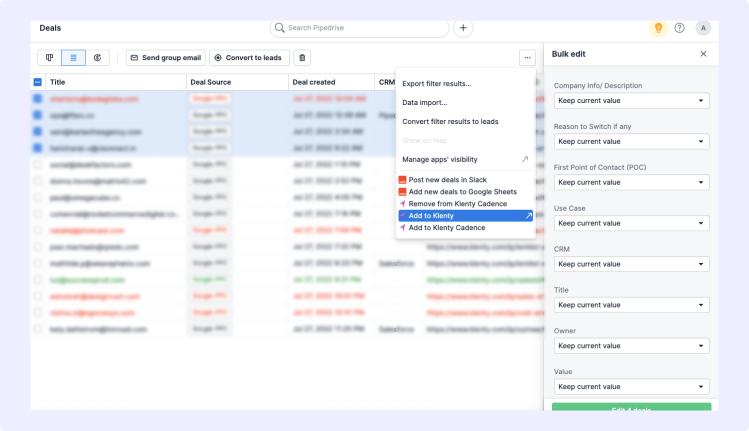Choose 'Export filter results...' from menu
749x431 pixels.
[x=437, y=83]
